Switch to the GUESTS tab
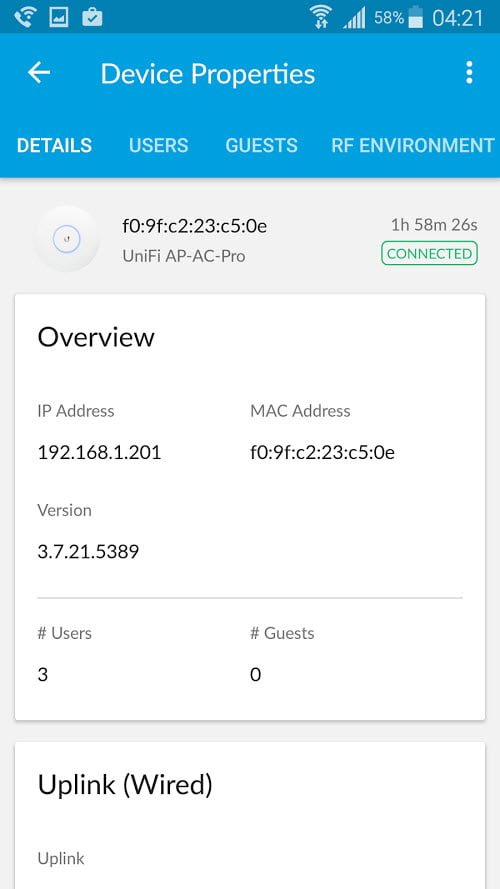The height and width of the screenshot is (889, 500). click(261, 146)
